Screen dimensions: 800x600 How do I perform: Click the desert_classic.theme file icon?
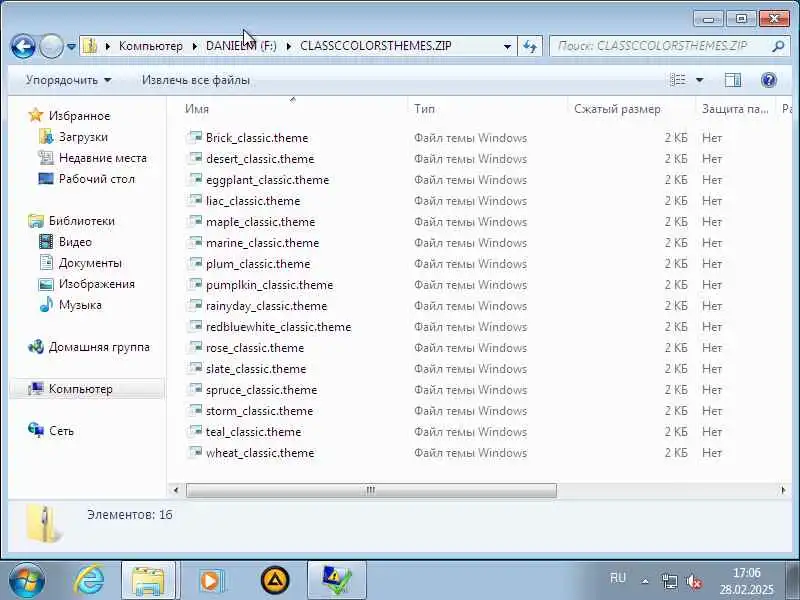pos(195,158)
